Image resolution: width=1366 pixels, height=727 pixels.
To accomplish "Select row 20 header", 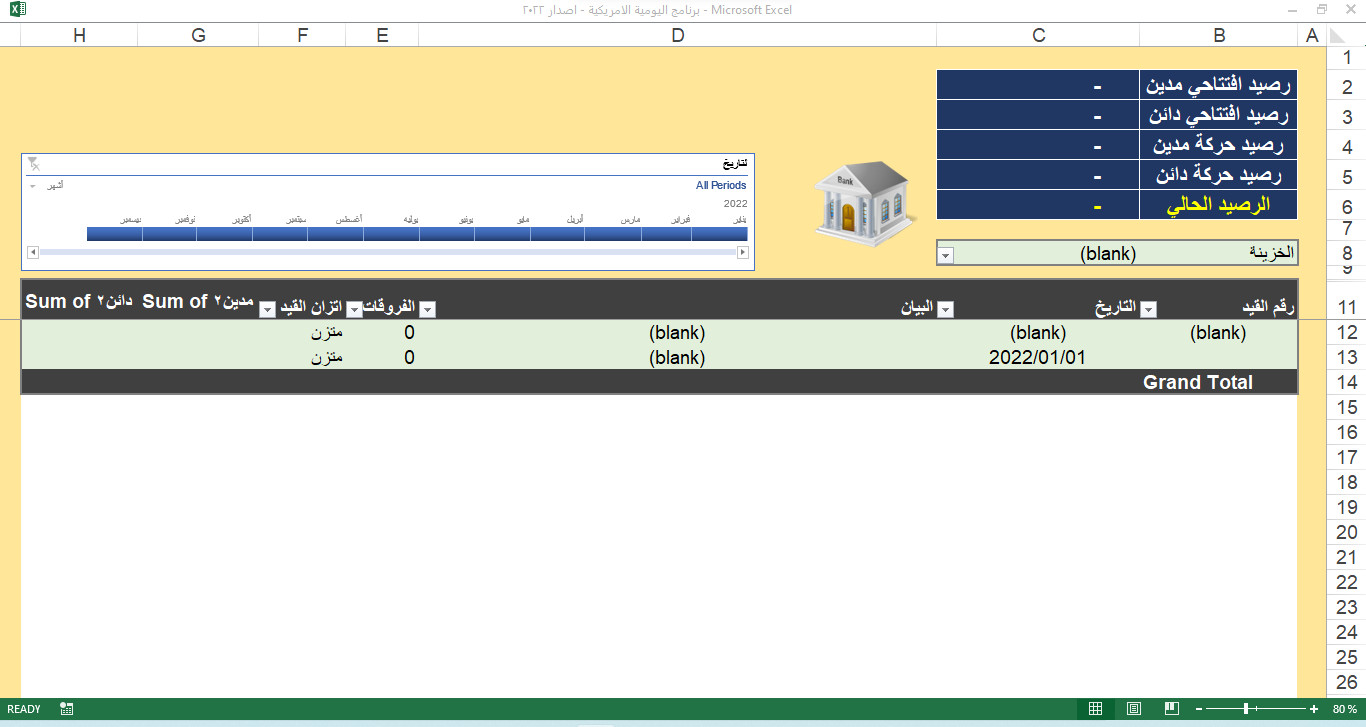I will pyautogui.click(x=1346, y=533).
